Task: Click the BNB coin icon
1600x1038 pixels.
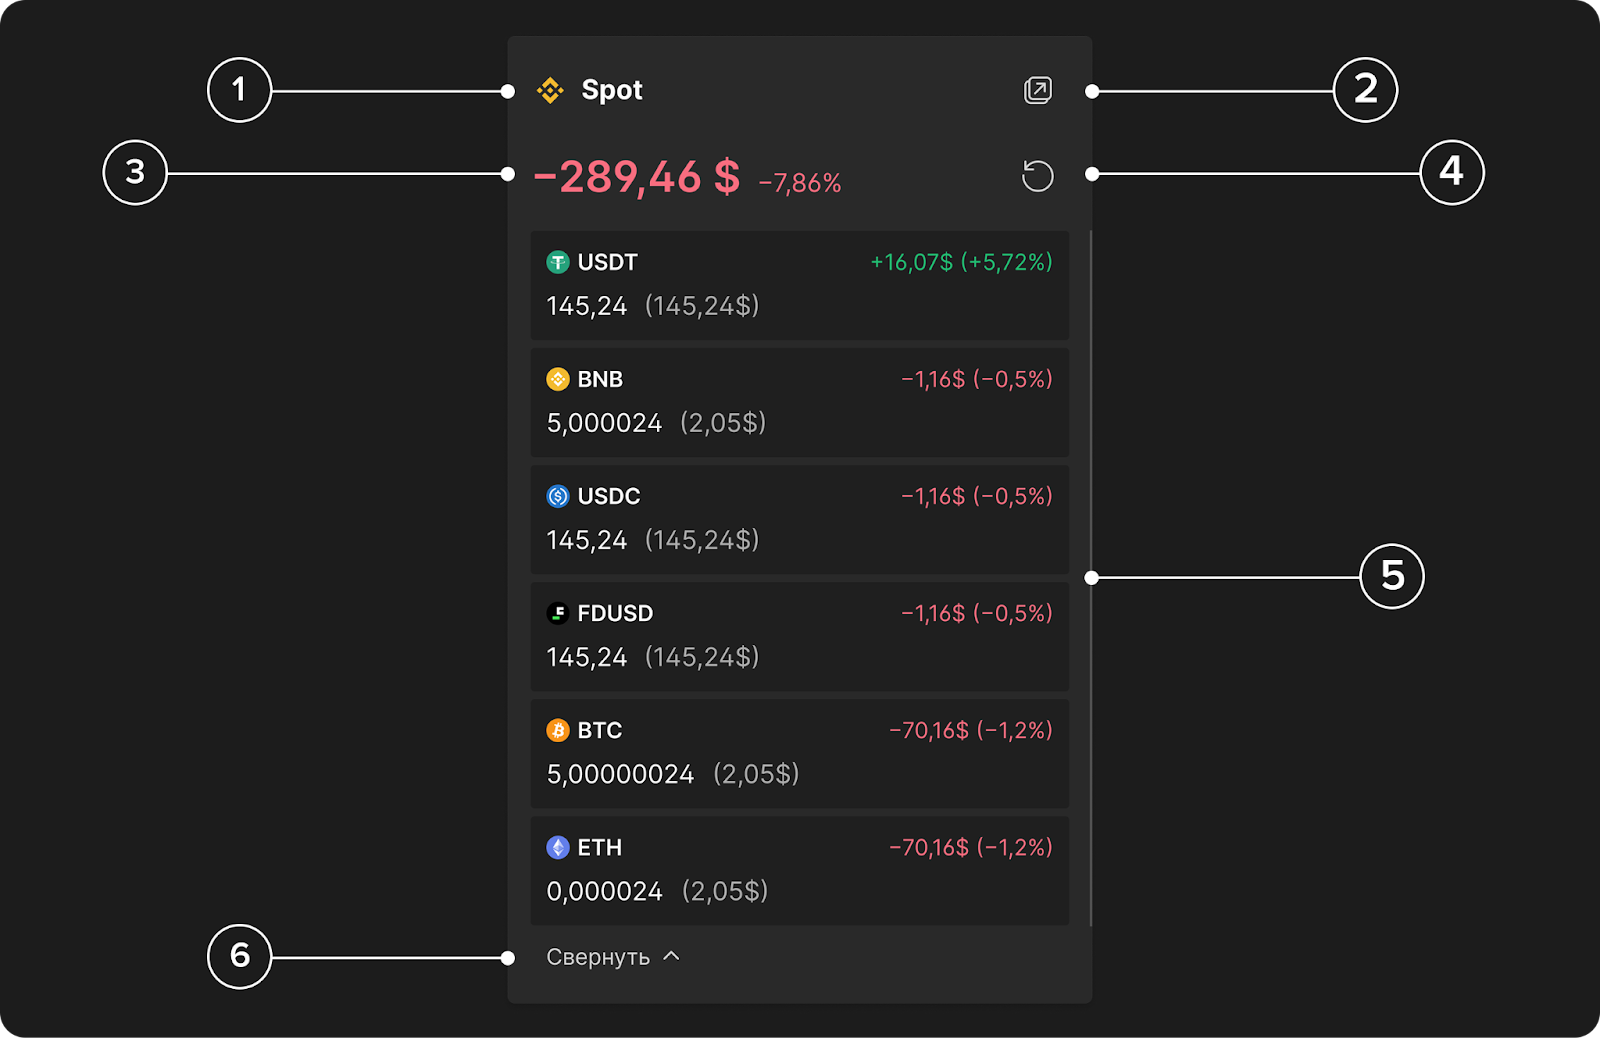Action: (558, 379)
